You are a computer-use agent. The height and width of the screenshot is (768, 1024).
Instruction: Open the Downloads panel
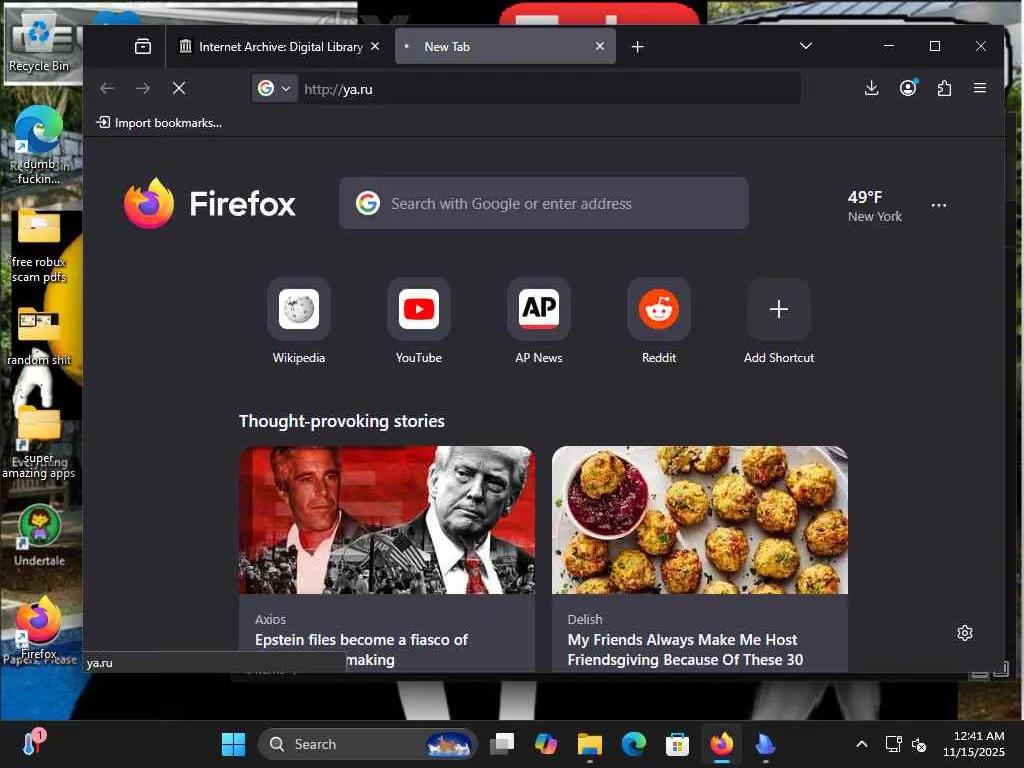click(x=871, y=88)
